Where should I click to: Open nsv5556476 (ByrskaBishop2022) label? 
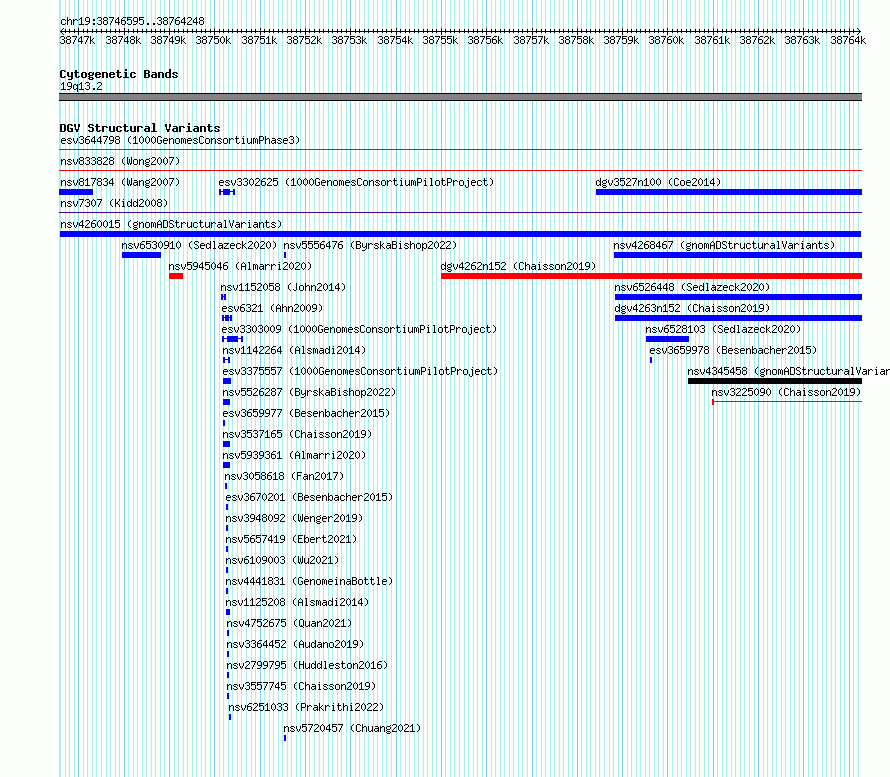point(370,245)
